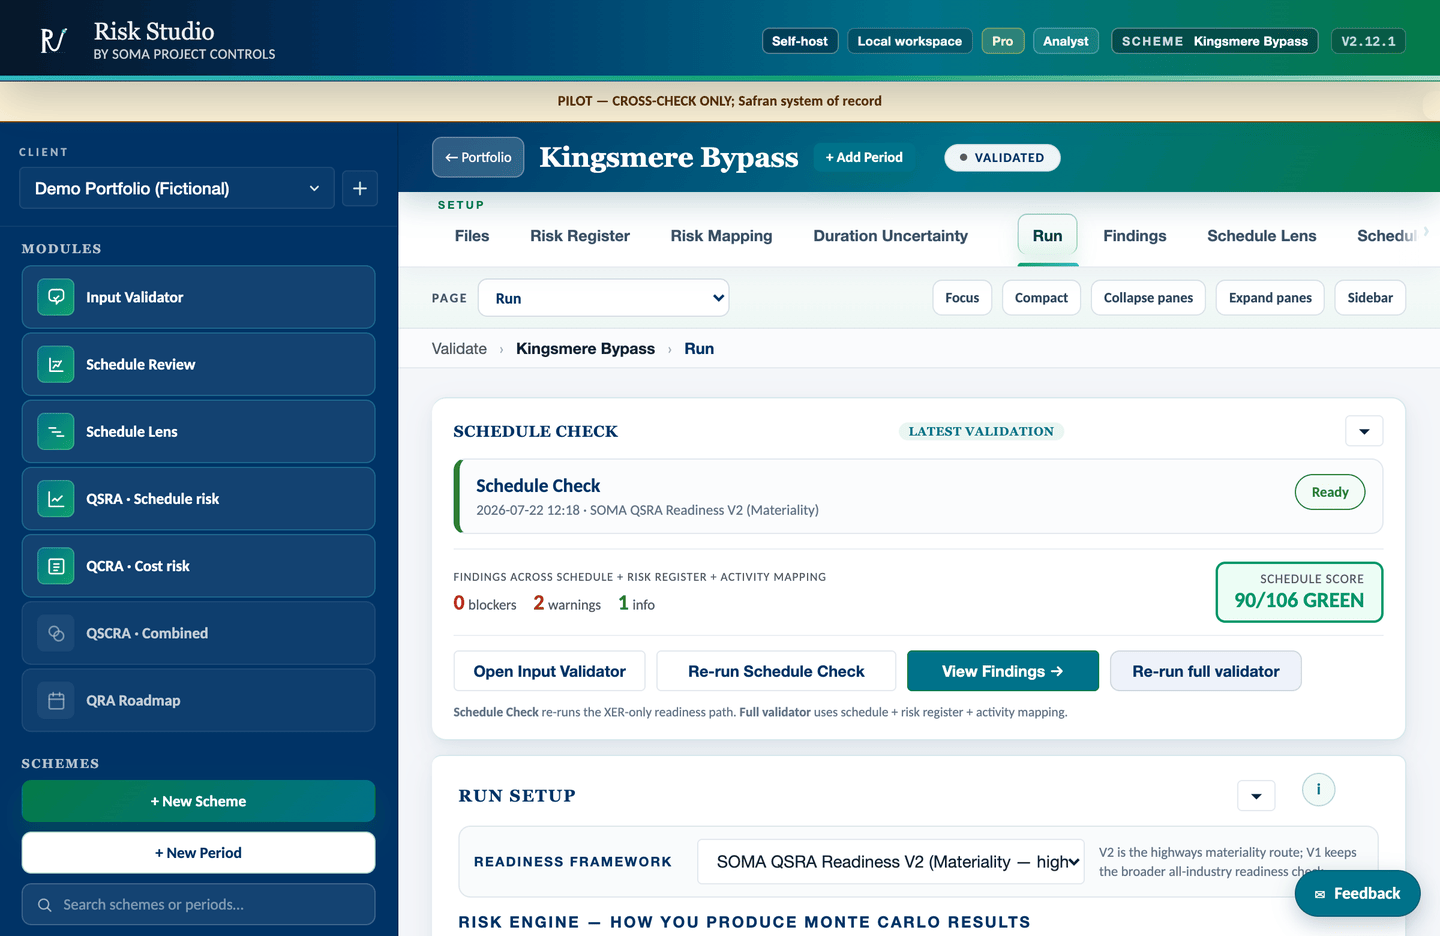Go to the Schedule Lens tab
The image size is (1440, 936).
1261,236
